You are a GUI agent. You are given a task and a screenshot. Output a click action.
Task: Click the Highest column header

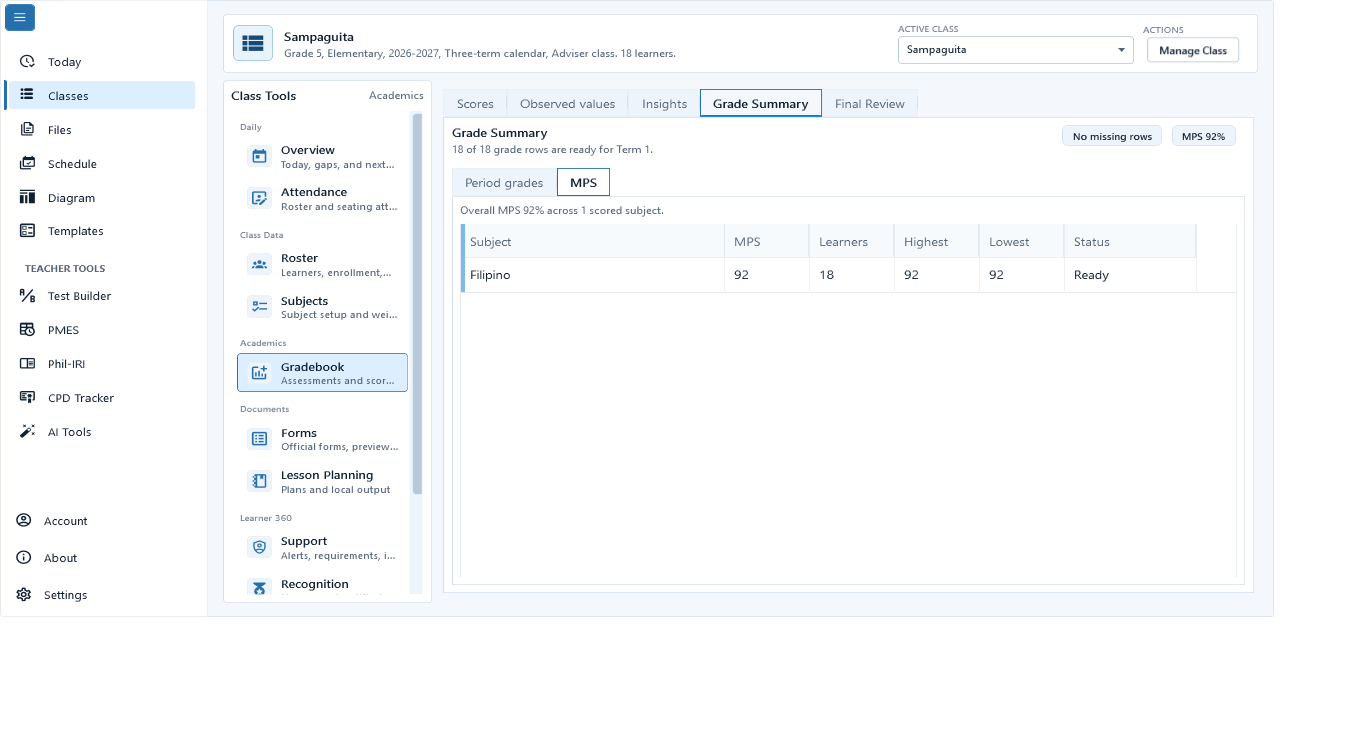tap(936, 241)
